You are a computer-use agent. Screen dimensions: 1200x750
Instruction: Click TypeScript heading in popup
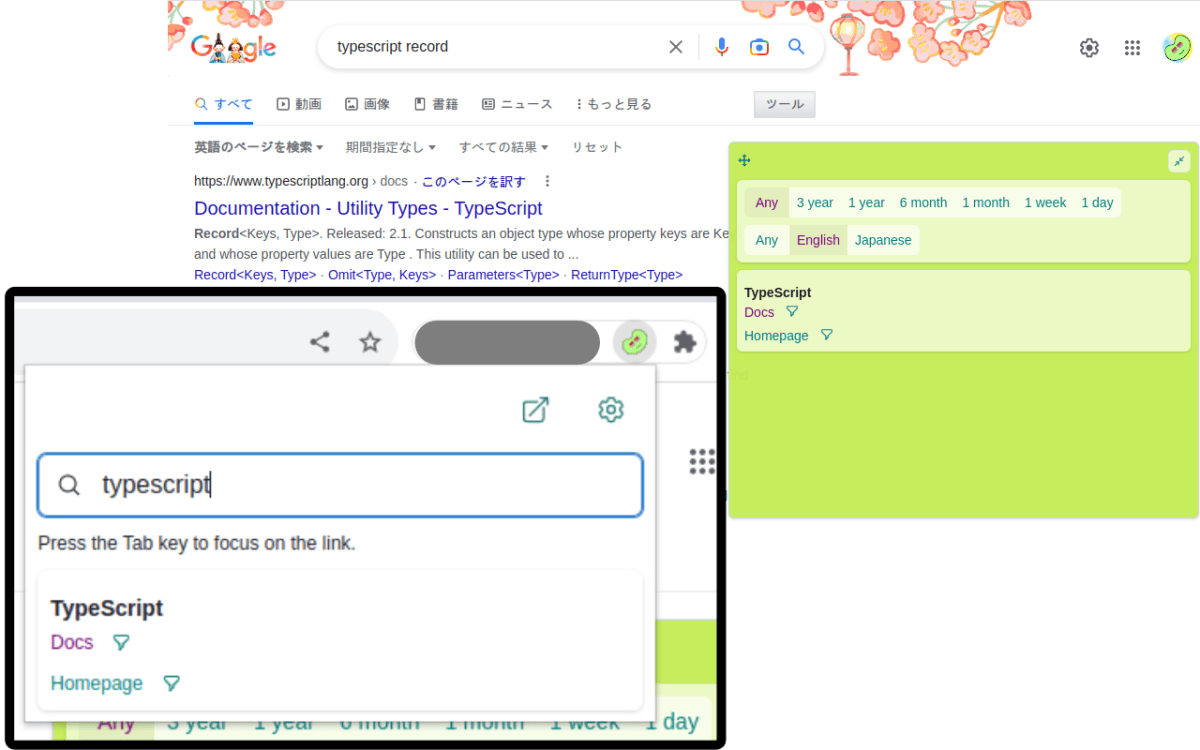(x=107, y=608)
